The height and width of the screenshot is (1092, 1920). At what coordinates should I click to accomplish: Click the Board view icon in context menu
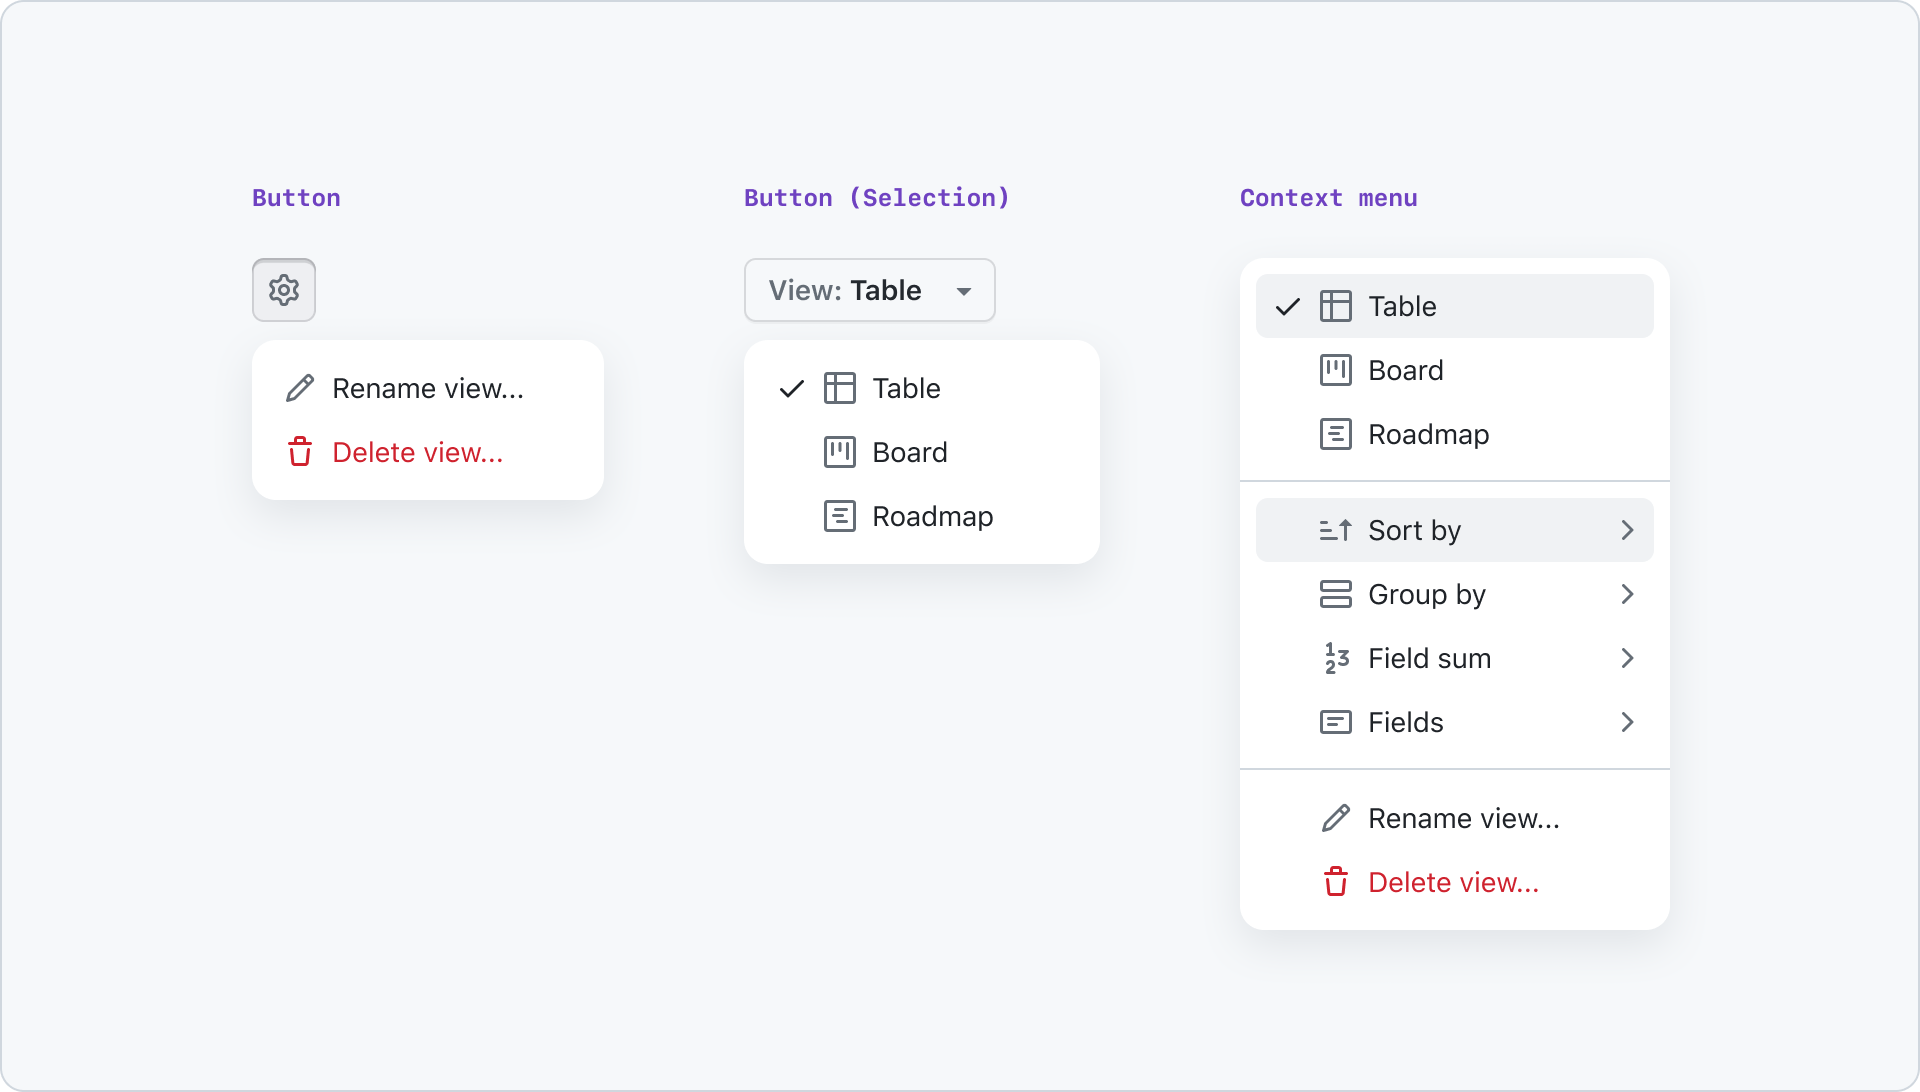[x=1335, y=369]
